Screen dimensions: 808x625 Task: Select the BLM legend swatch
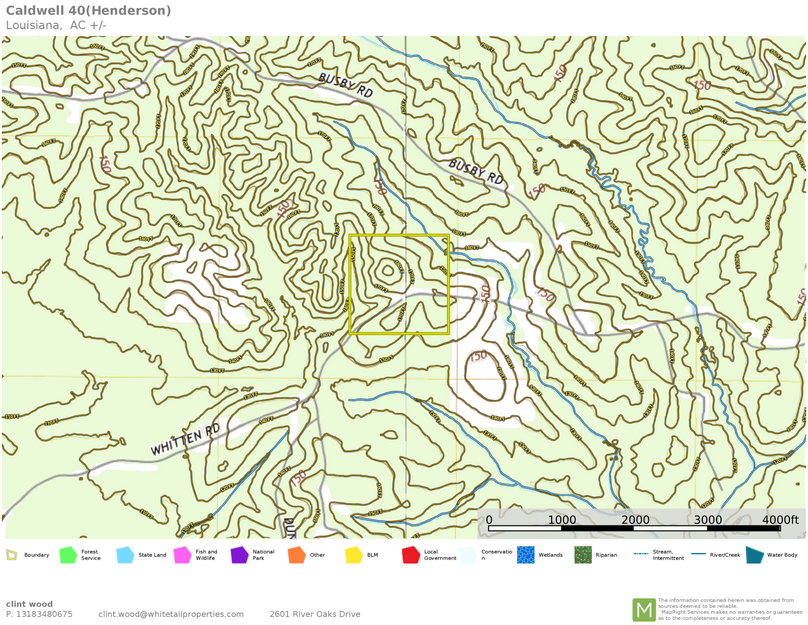point(352,555)
